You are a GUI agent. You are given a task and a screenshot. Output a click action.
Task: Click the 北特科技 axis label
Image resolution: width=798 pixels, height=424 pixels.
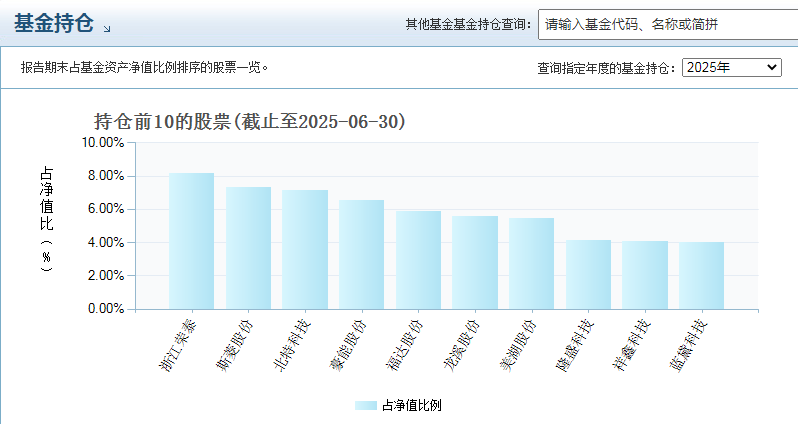tap(292, 346)
